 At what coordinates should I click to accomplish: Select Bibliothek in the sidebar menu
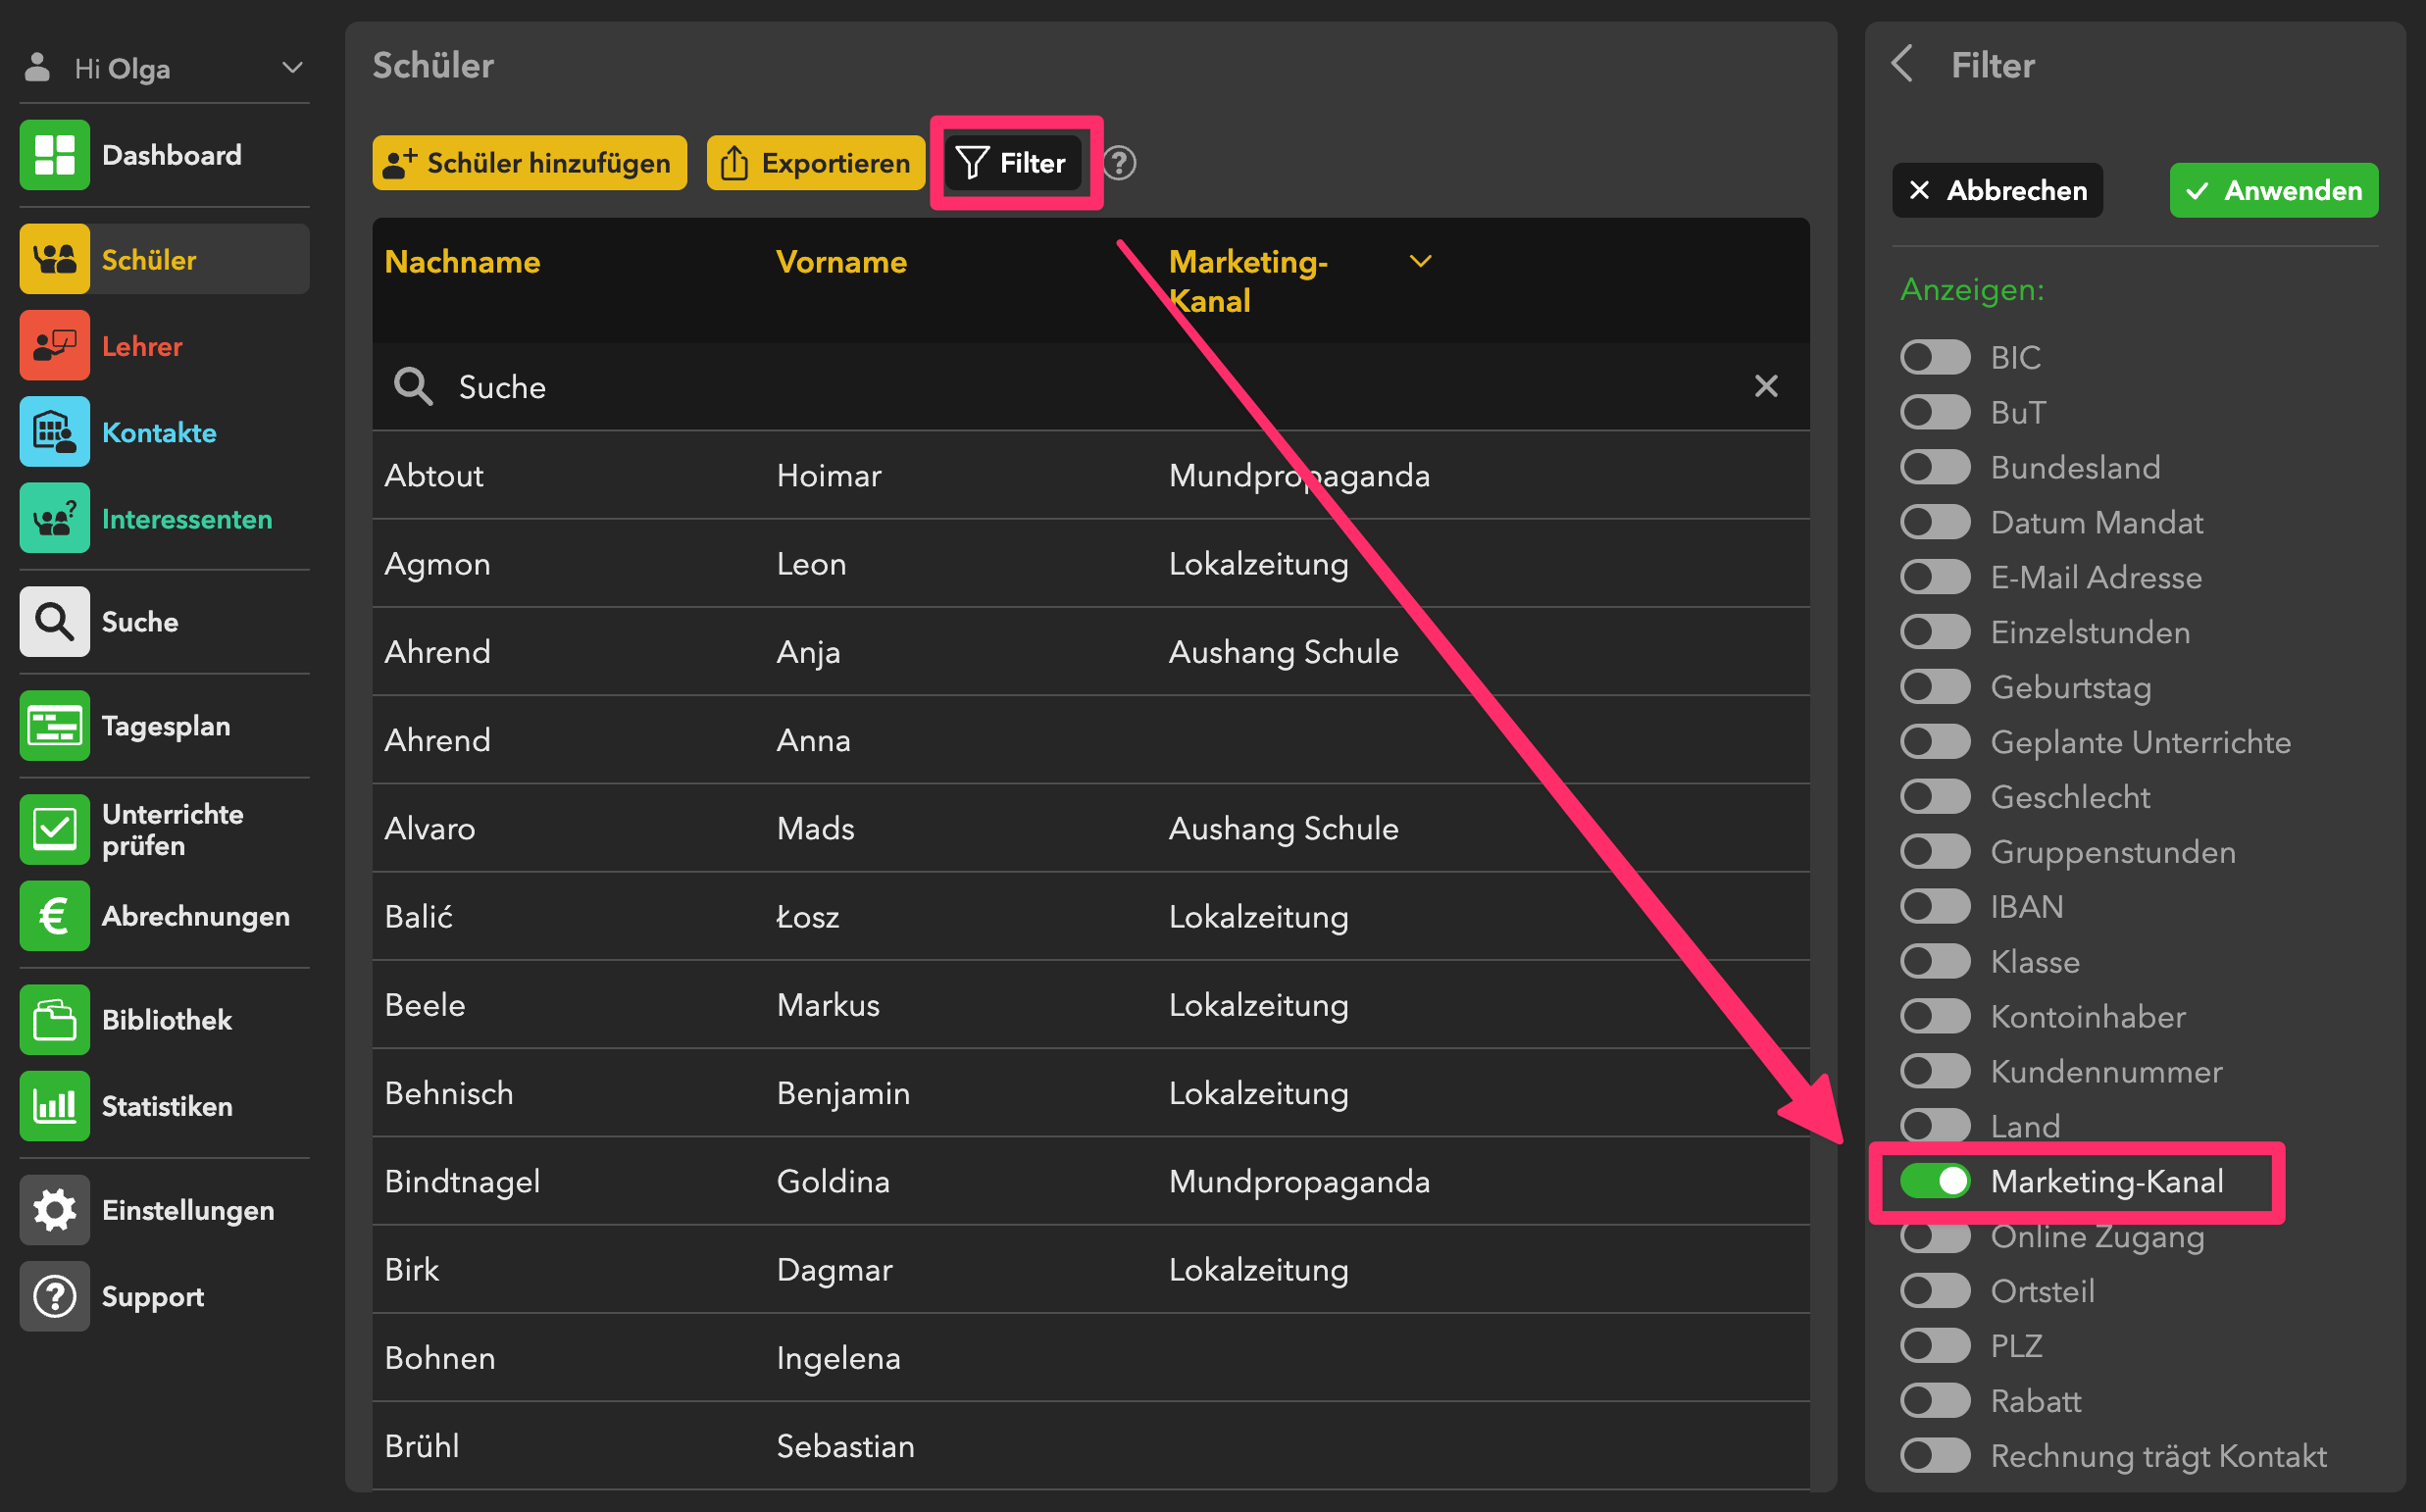point(166,1020)
